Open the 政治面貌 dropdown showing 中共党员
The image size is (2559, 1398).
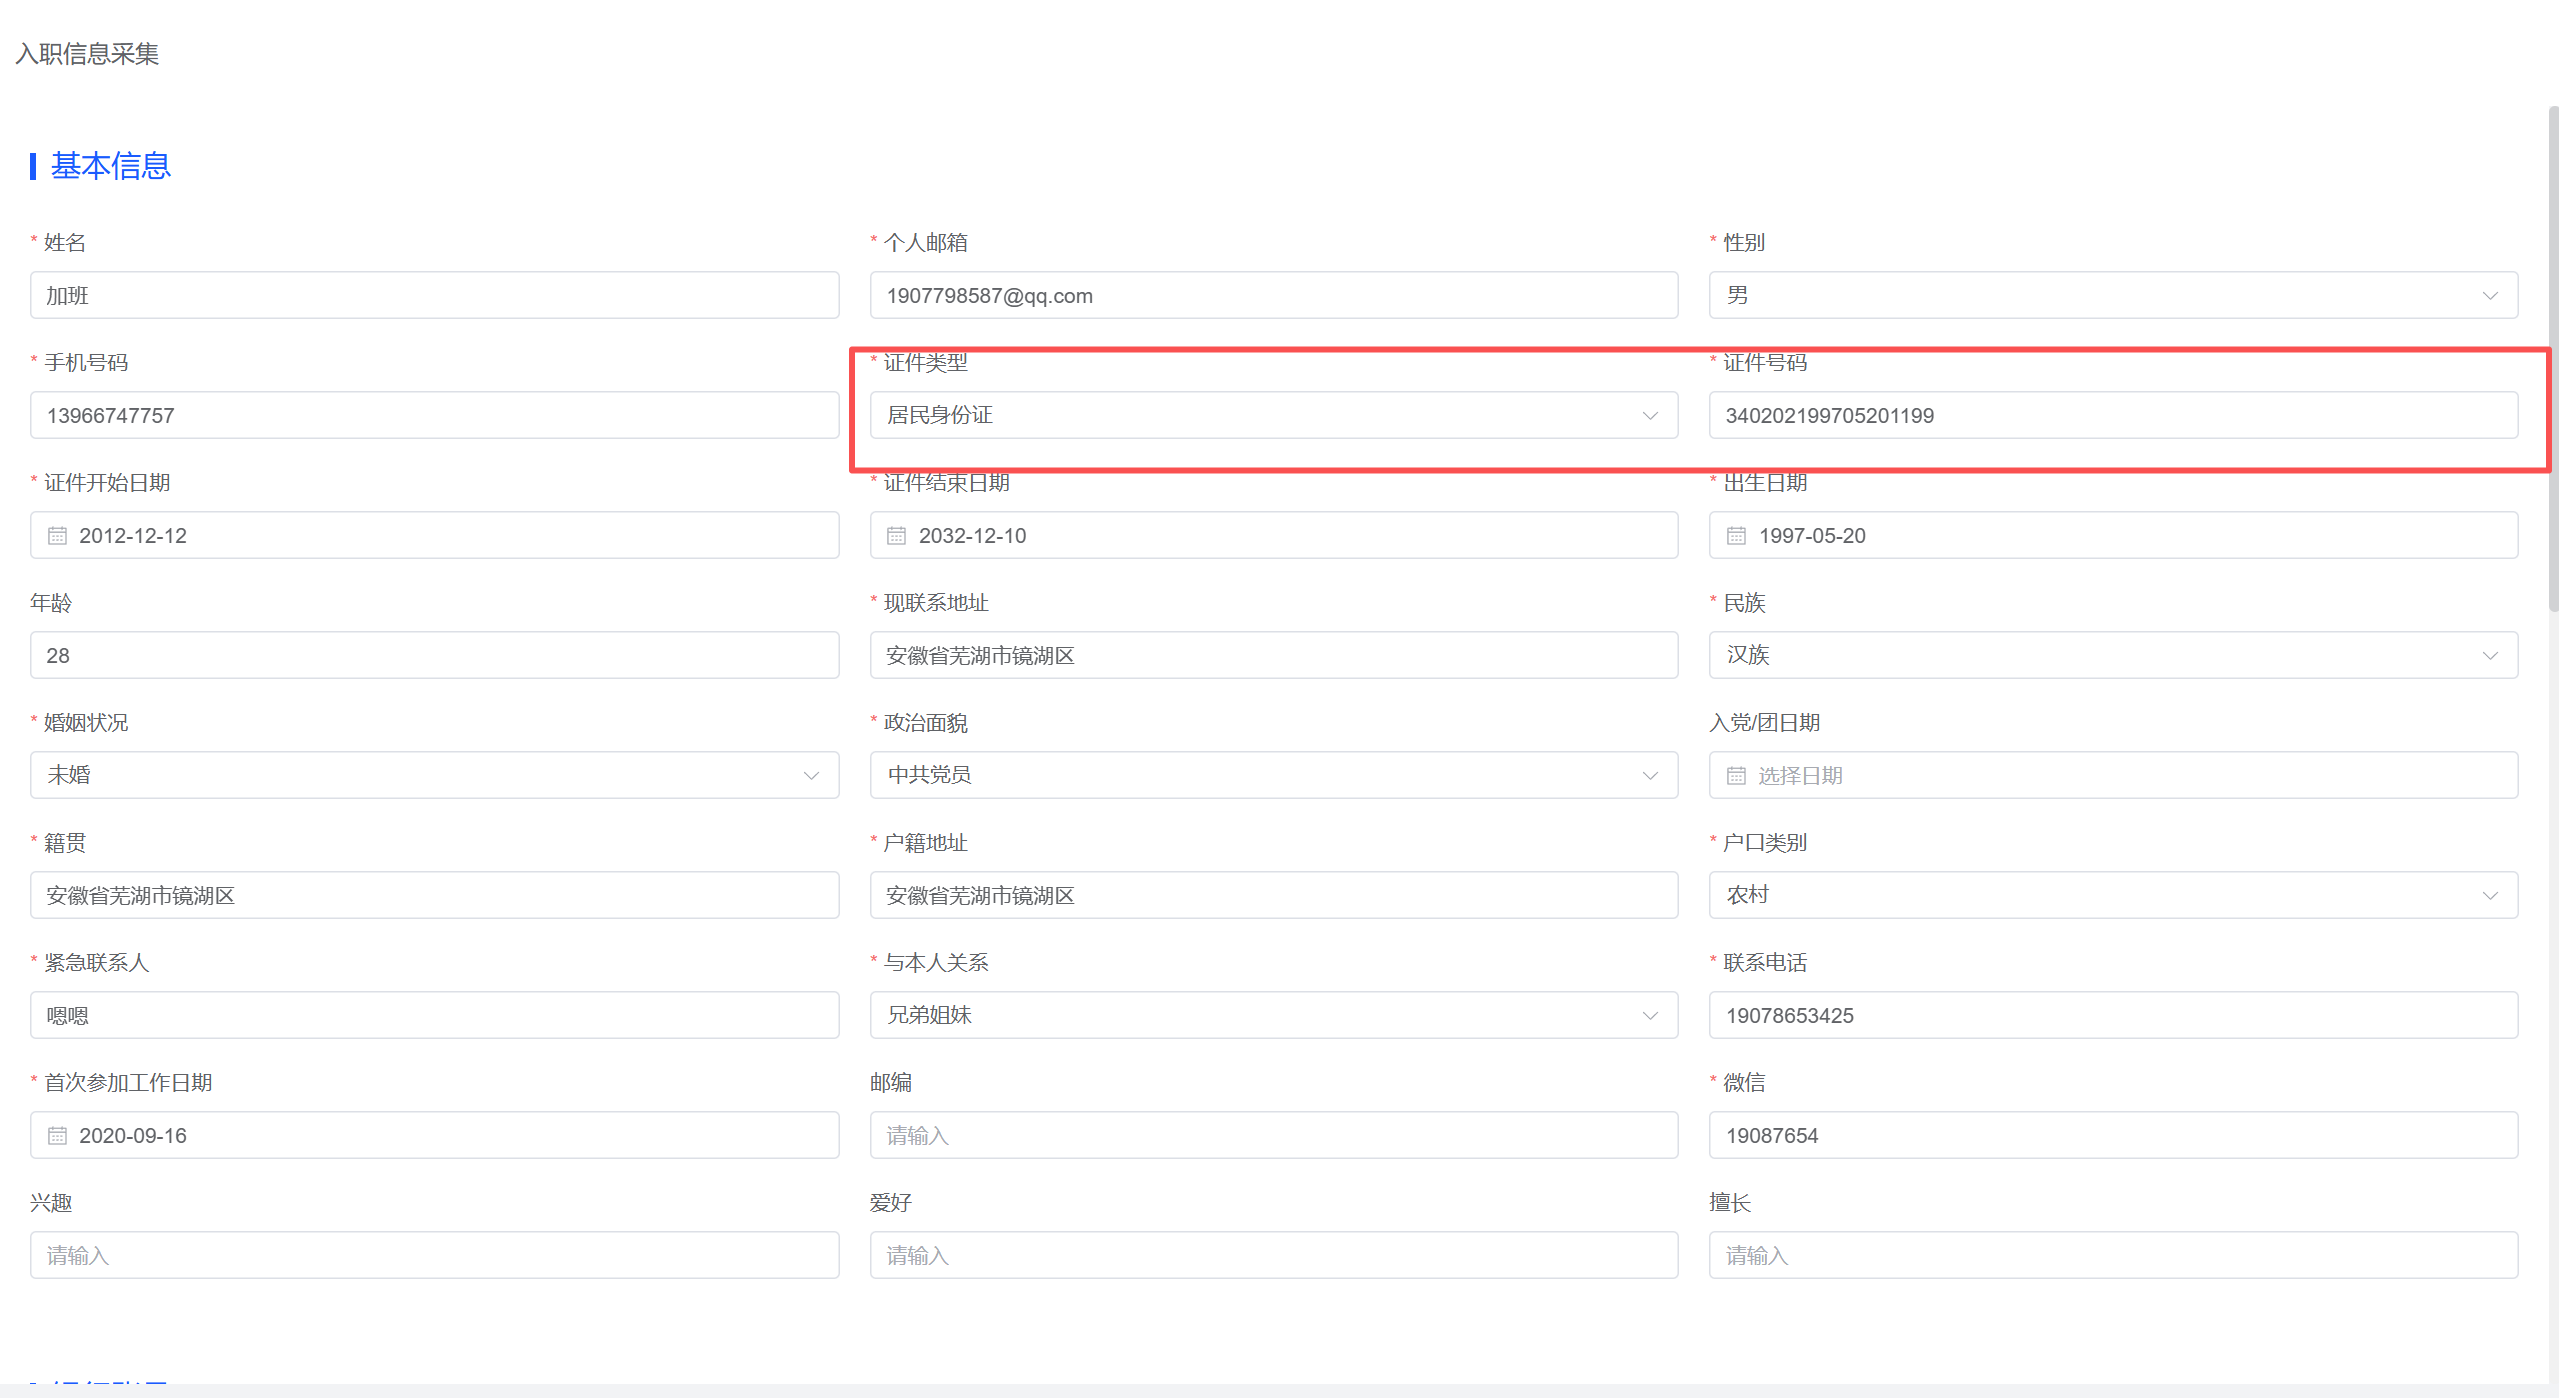[1273, 776]
